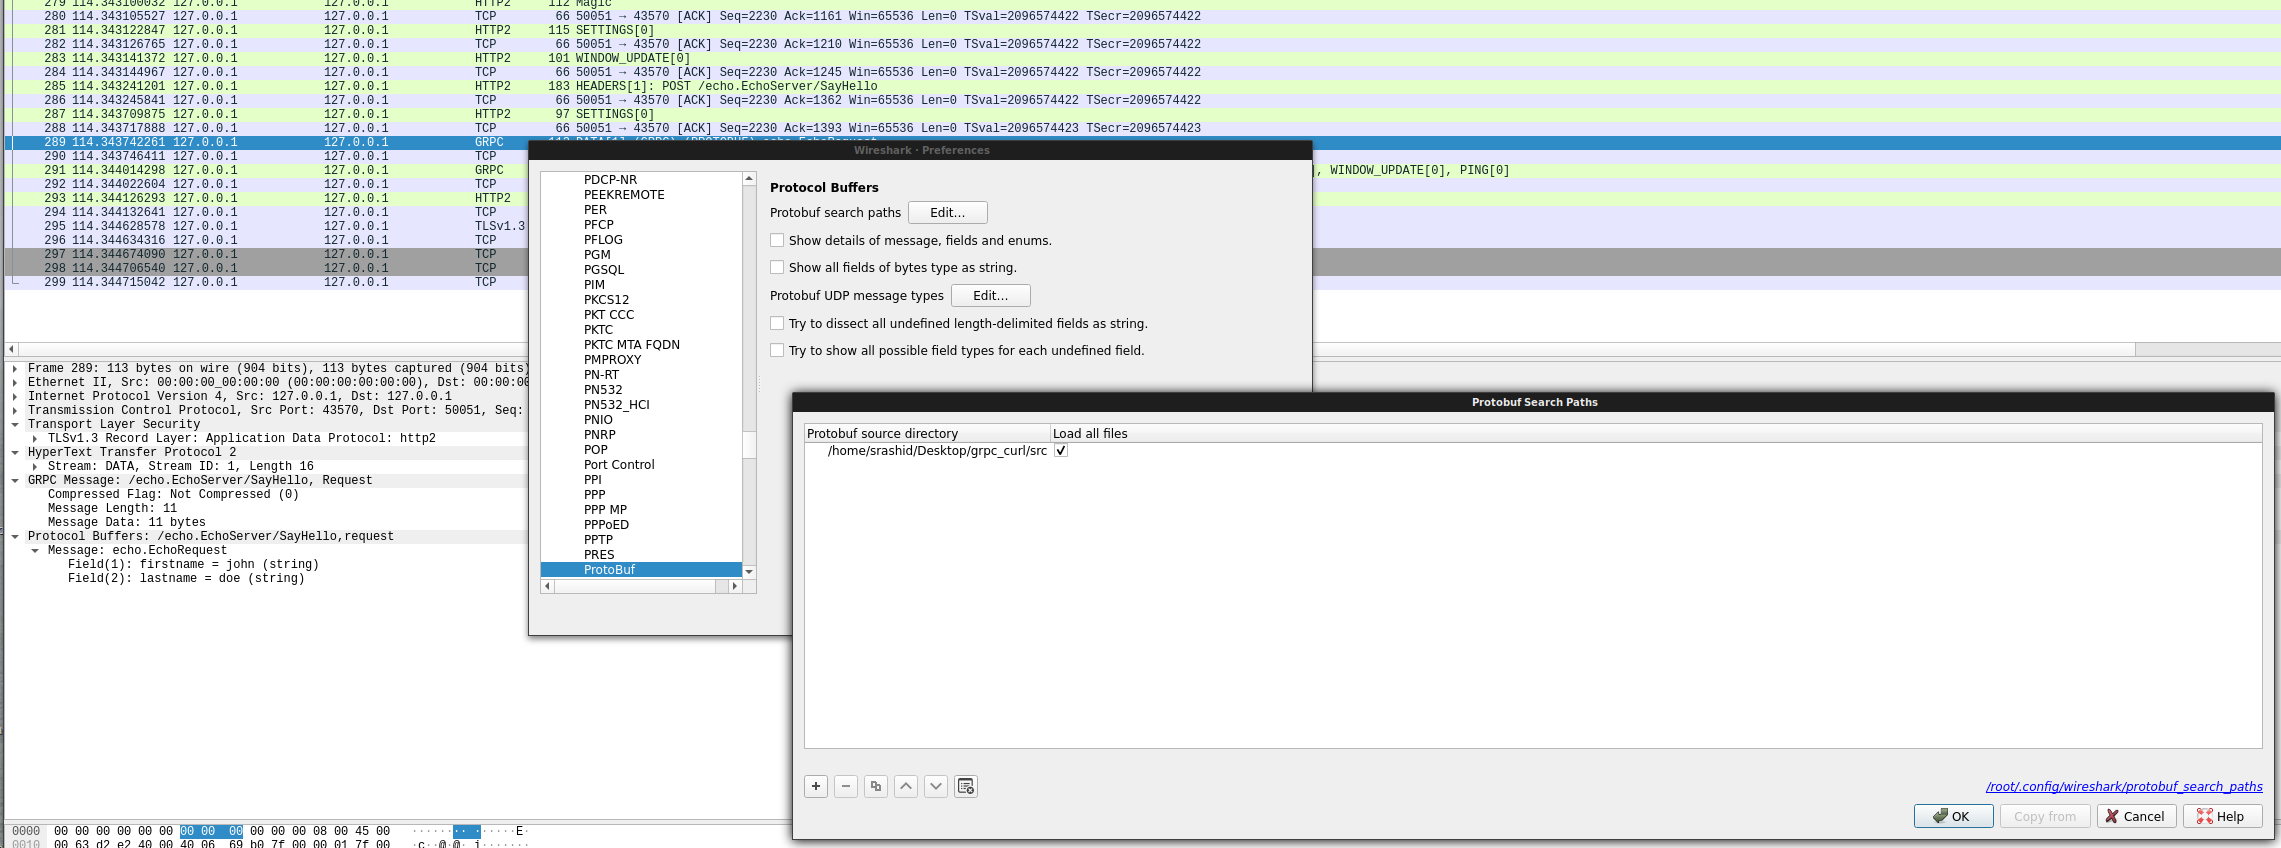This screenshot has width=2281, height=848.
Task: Move the search path entry down
Action: [x=936, y=786]
